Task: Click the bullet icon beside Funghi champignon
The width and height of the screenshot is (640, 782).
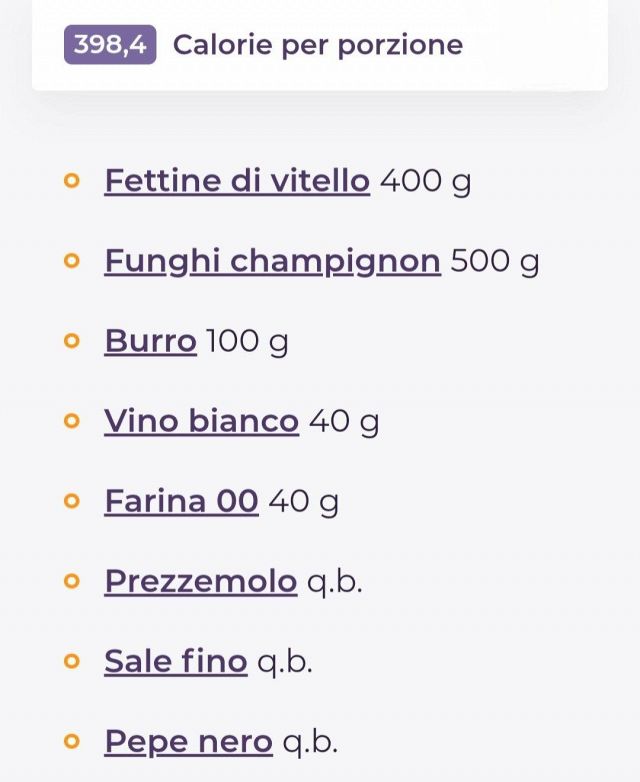Action: pyautogui.click(x=72, y=261)
